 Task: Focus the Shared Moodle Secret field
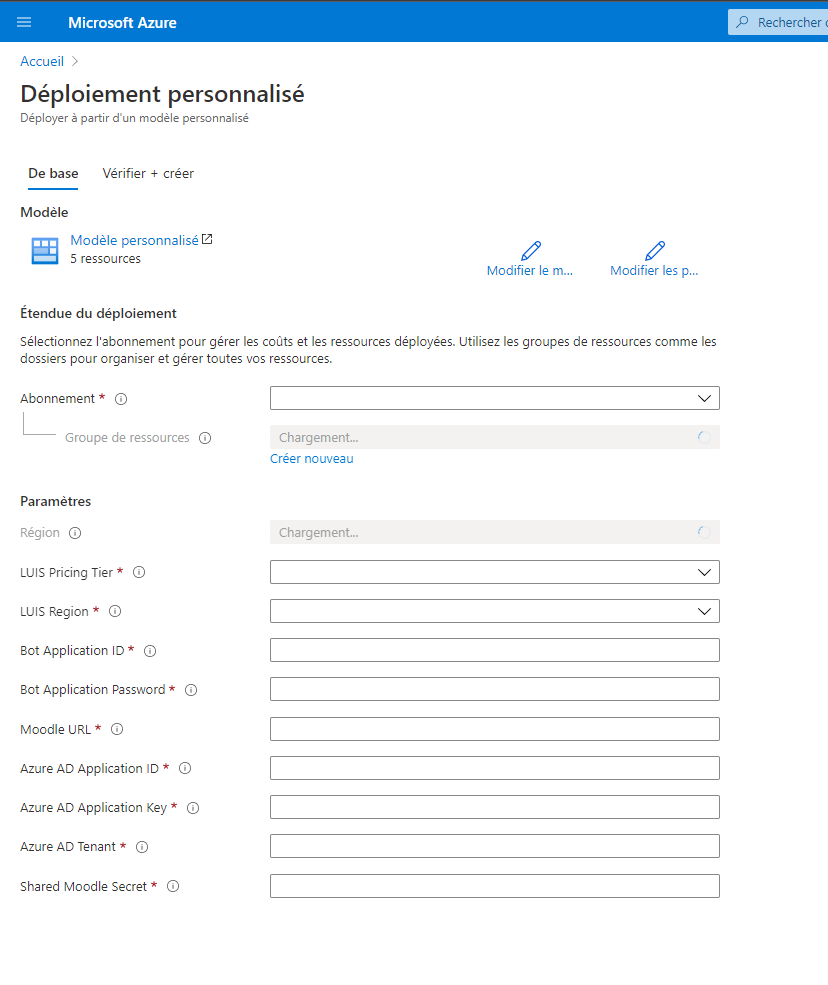(495, 886)
